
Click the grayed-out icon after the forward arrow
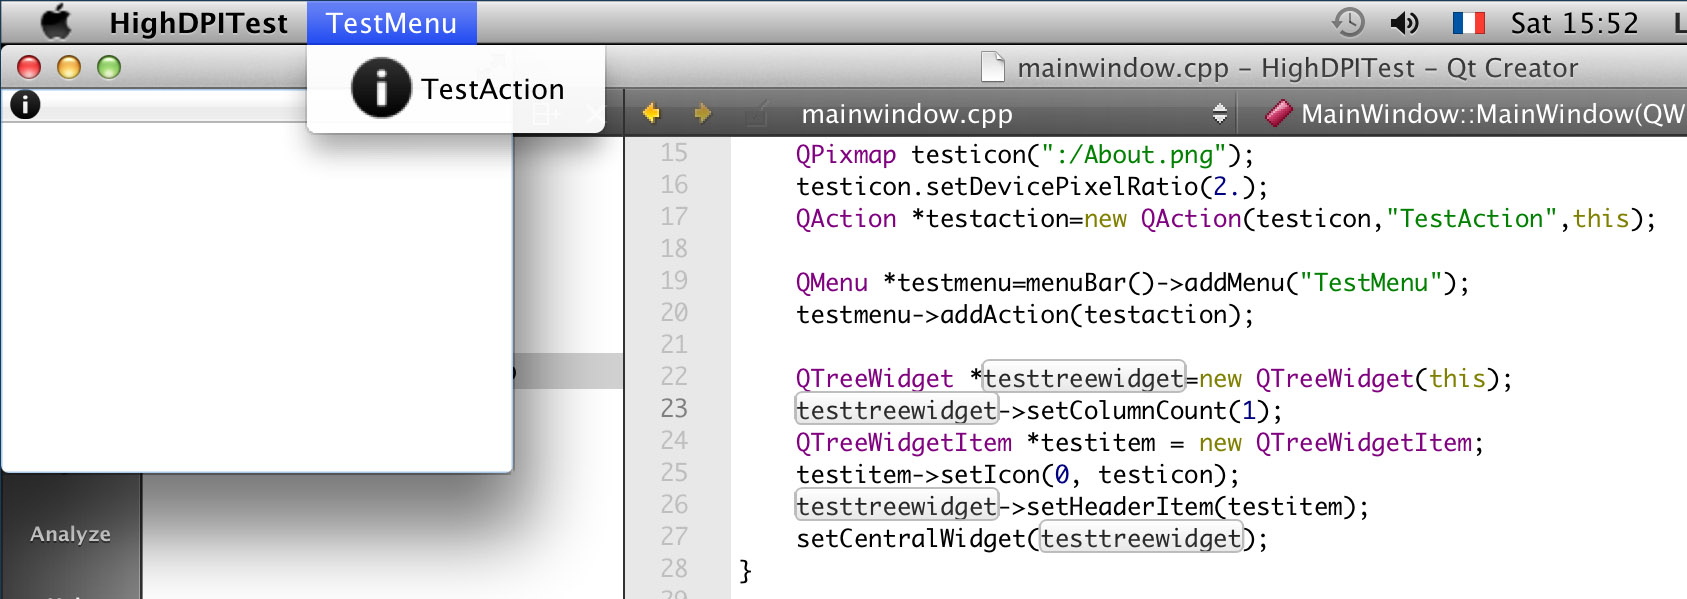click(756, 114)
